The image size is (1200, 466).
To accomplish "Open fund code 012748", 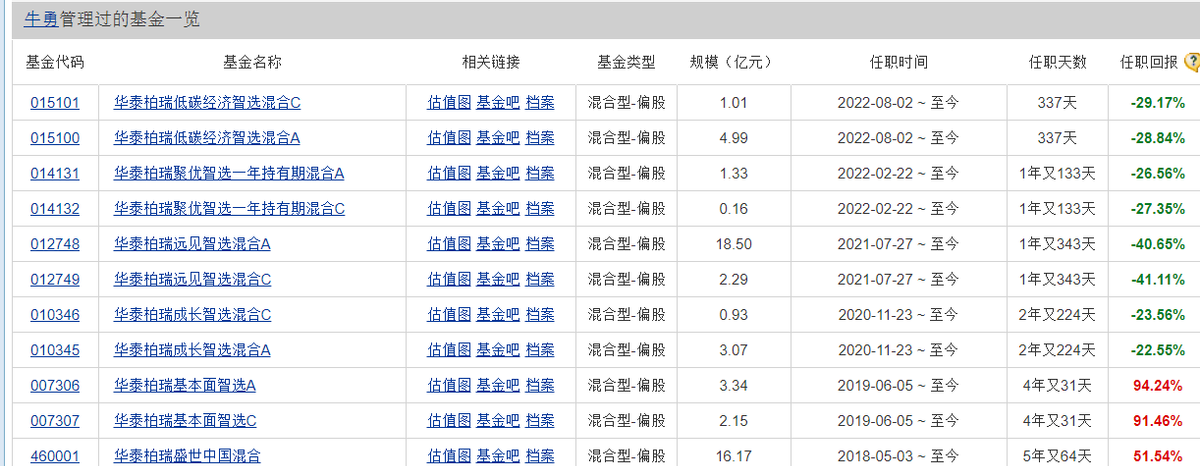I will click(x=55, y=243).
